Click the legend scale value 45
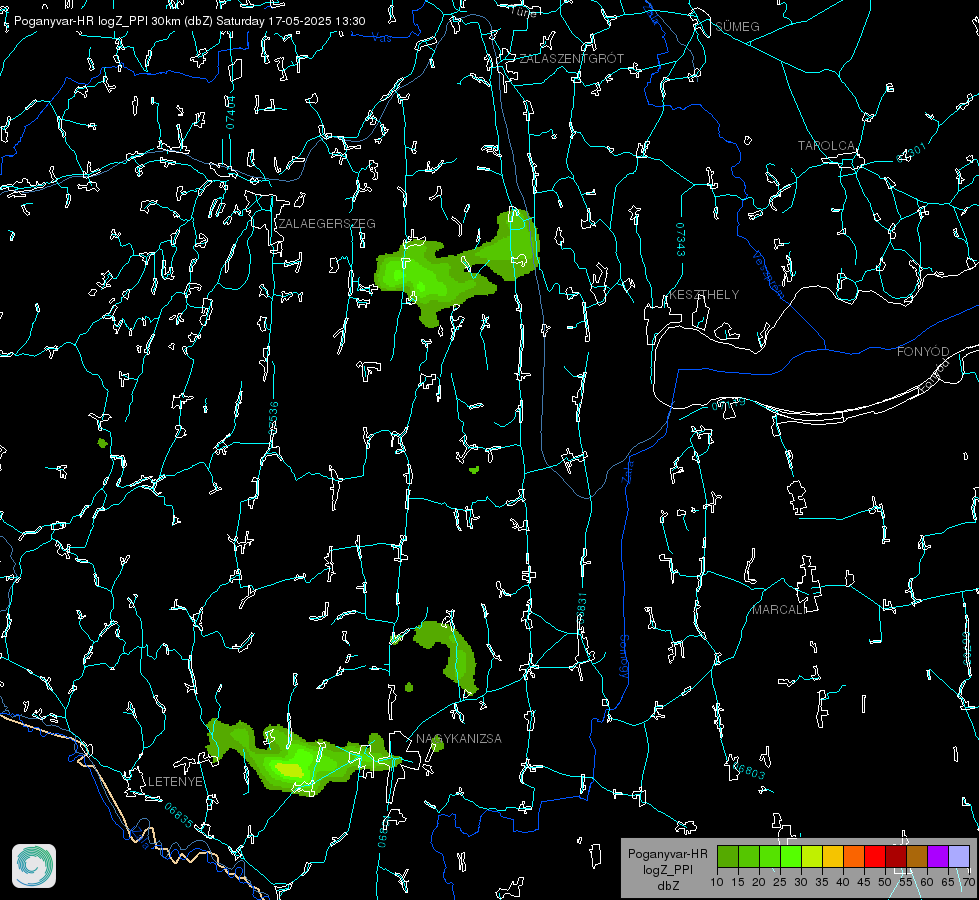 pos(864,883)
